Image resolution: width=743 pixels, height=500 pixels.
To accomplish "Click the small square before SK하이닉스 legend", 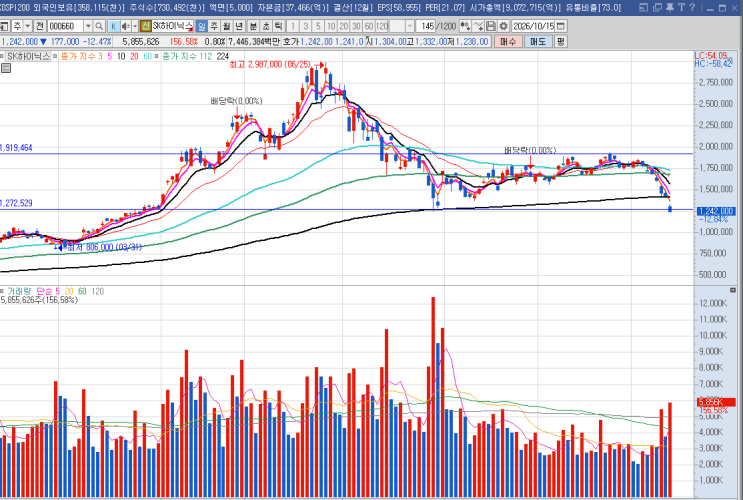I will tap(2, 56).
